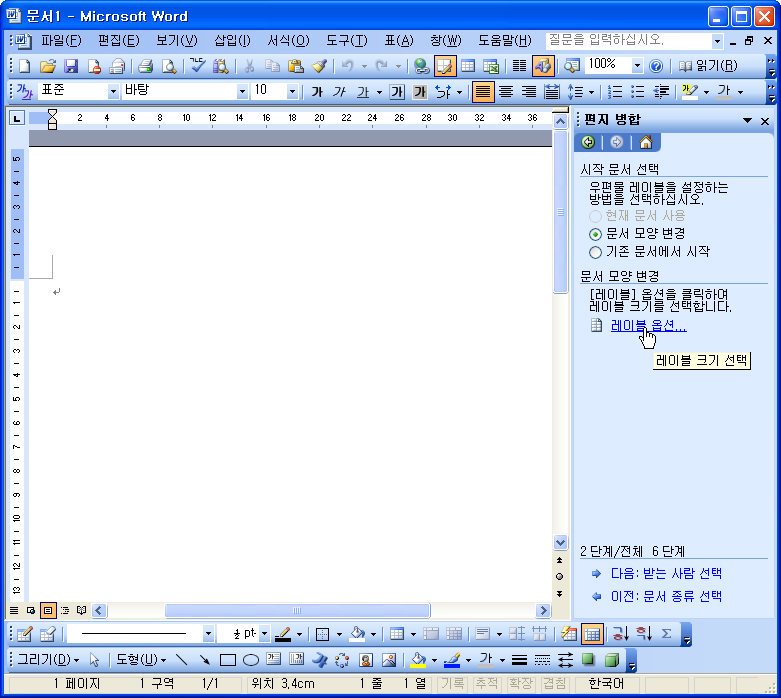
Task: Insert a table from standard toolbar
Action: 468,66
